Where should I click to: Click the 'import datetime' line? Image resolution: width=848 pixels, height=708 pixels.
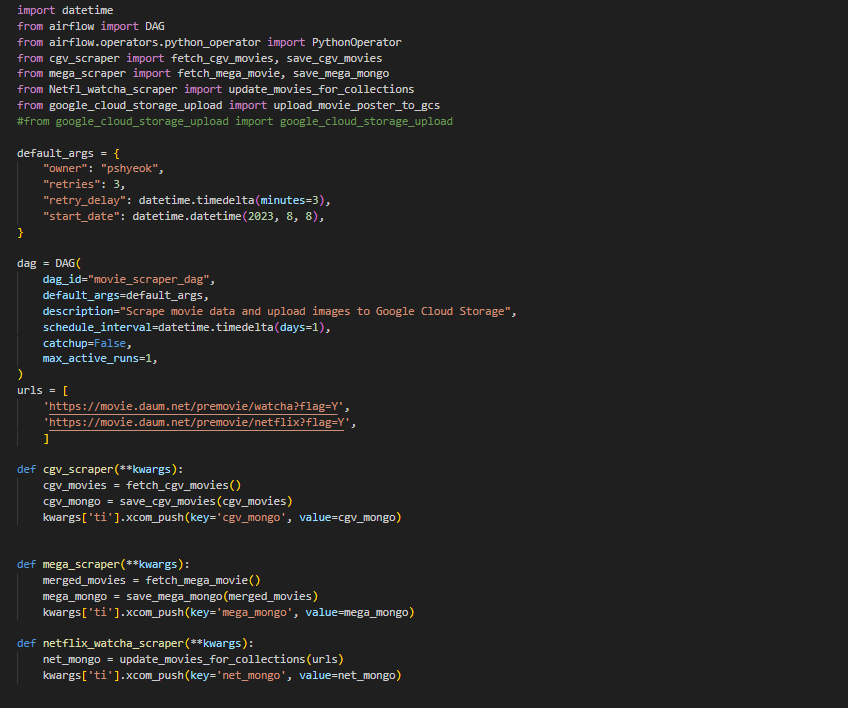coord(65,10)
